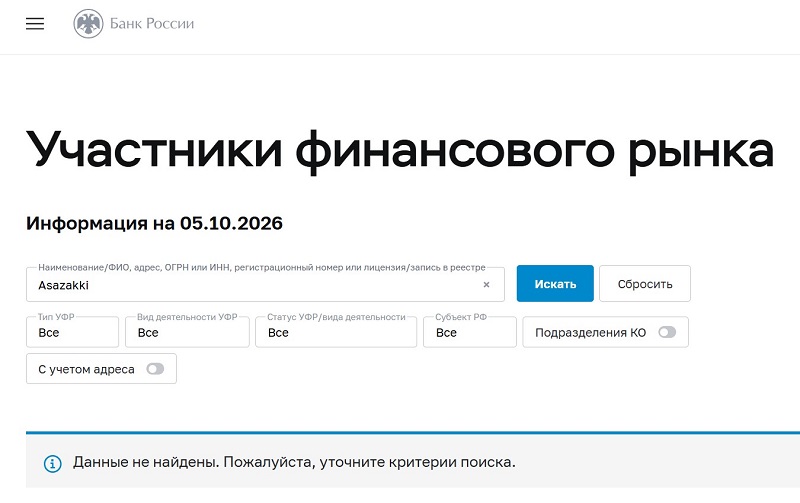Click the Банк России site title link

pos(152,24)
